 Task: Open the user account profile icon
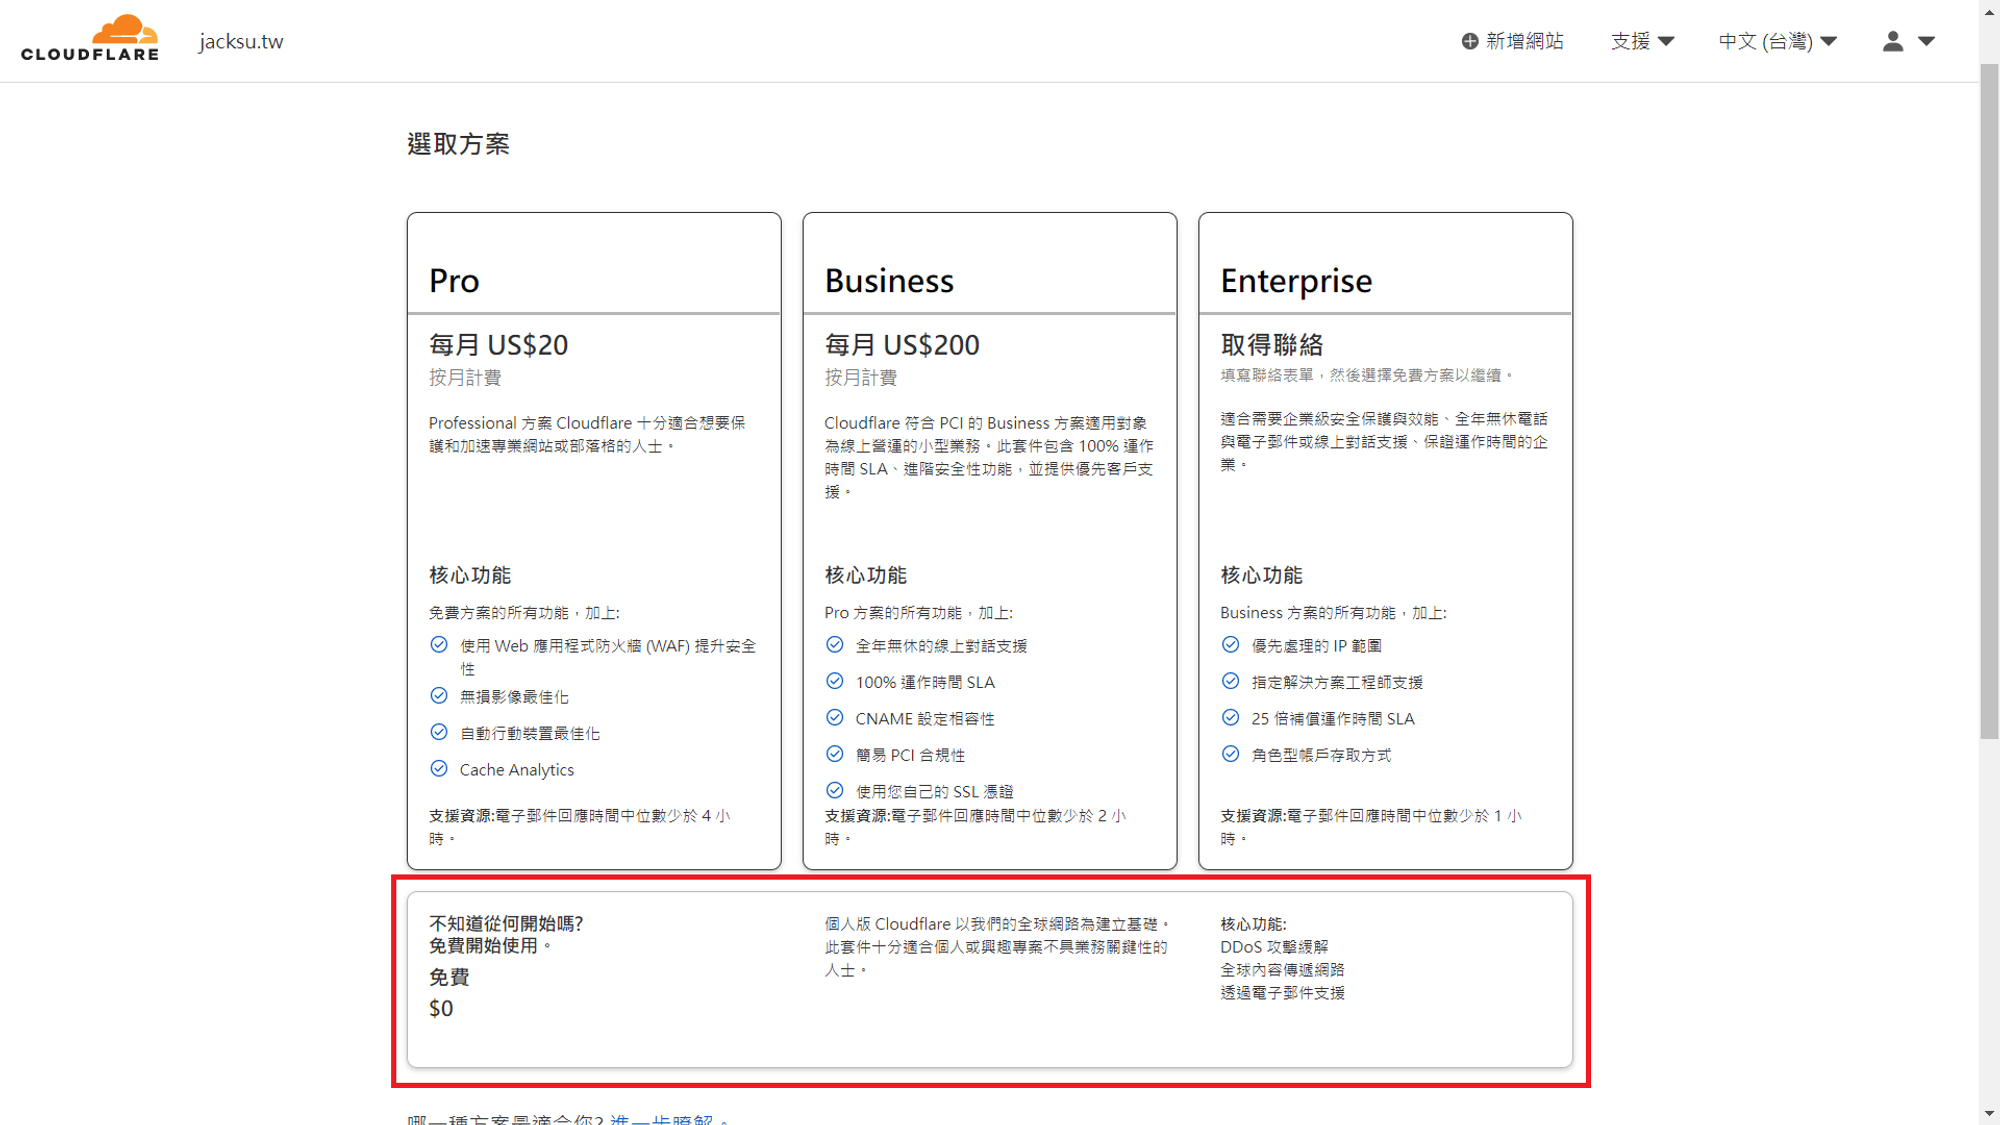[x=1892, y=41]
